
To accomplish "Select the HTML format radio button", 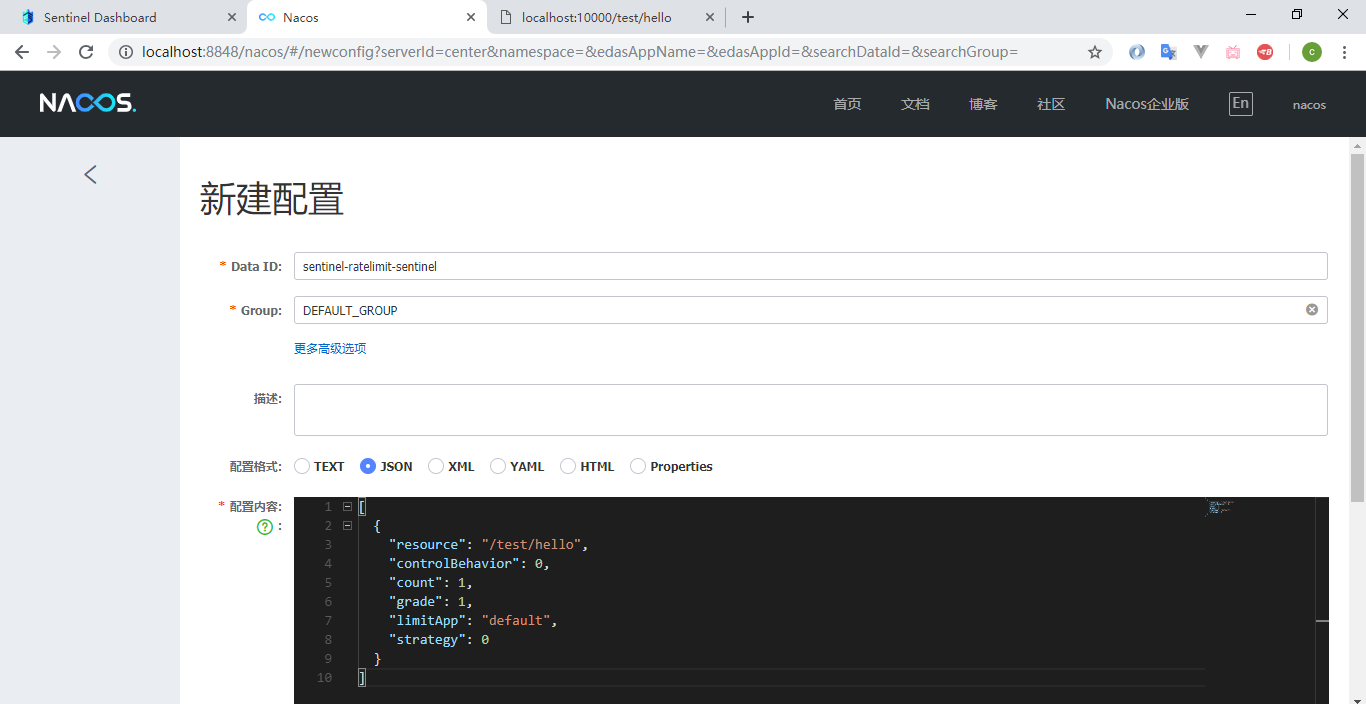I will [x=568, y=466].
